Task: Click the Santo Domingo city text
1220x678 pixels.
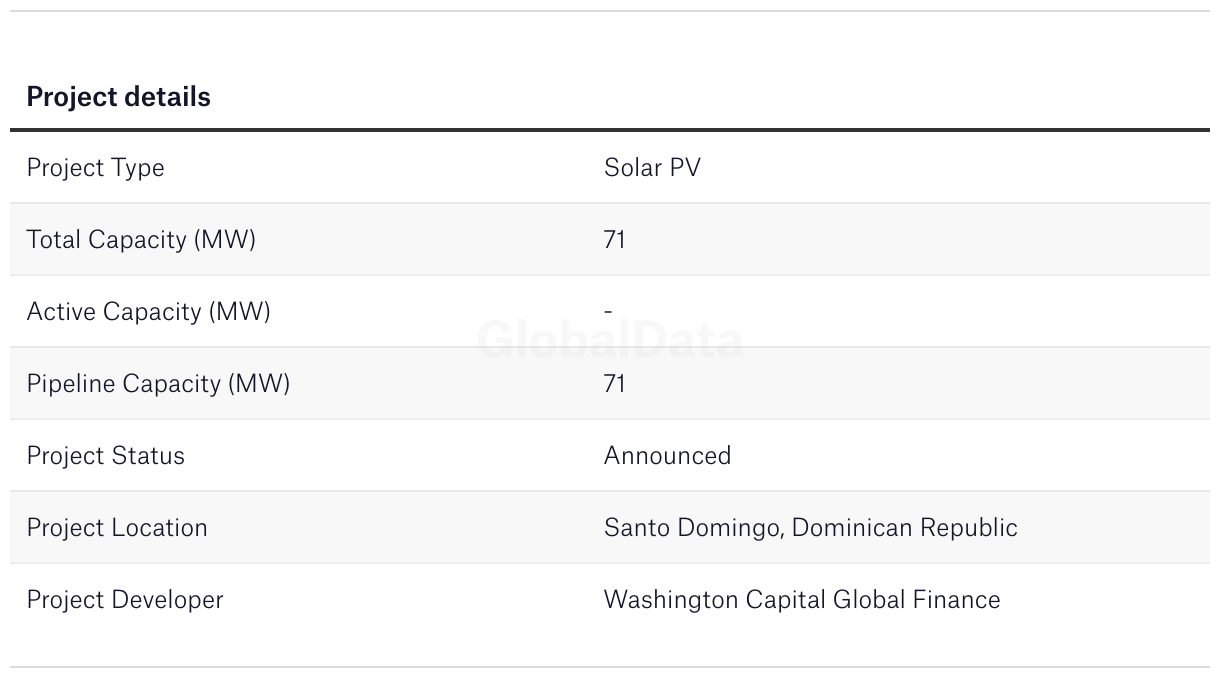Action: tap(692, 528)
